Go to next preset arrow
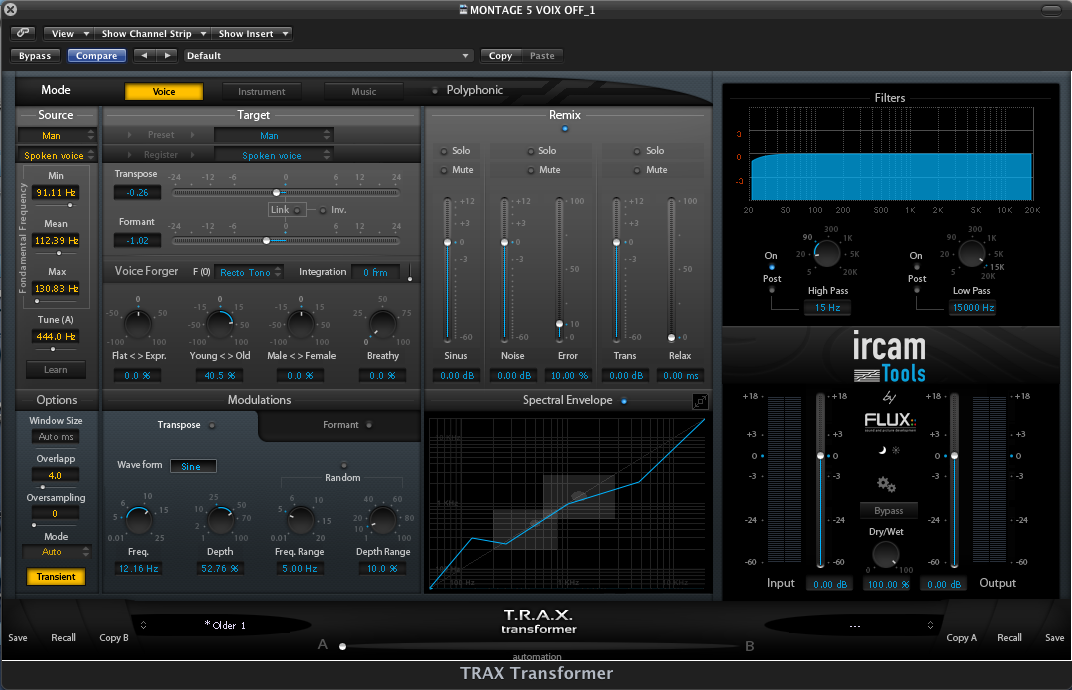This screenshot has width=1072, height=690. pos(167,55)
